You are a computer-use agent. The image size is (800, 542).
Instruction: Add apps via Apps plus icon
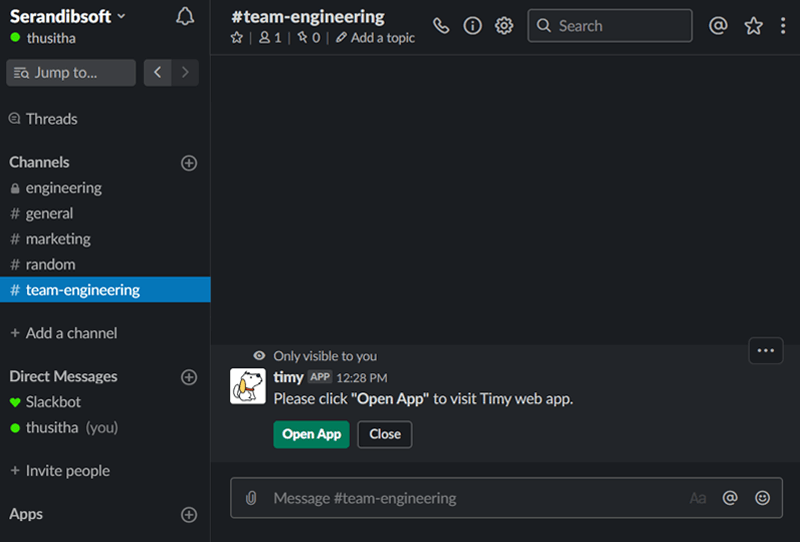coord(189,514)
